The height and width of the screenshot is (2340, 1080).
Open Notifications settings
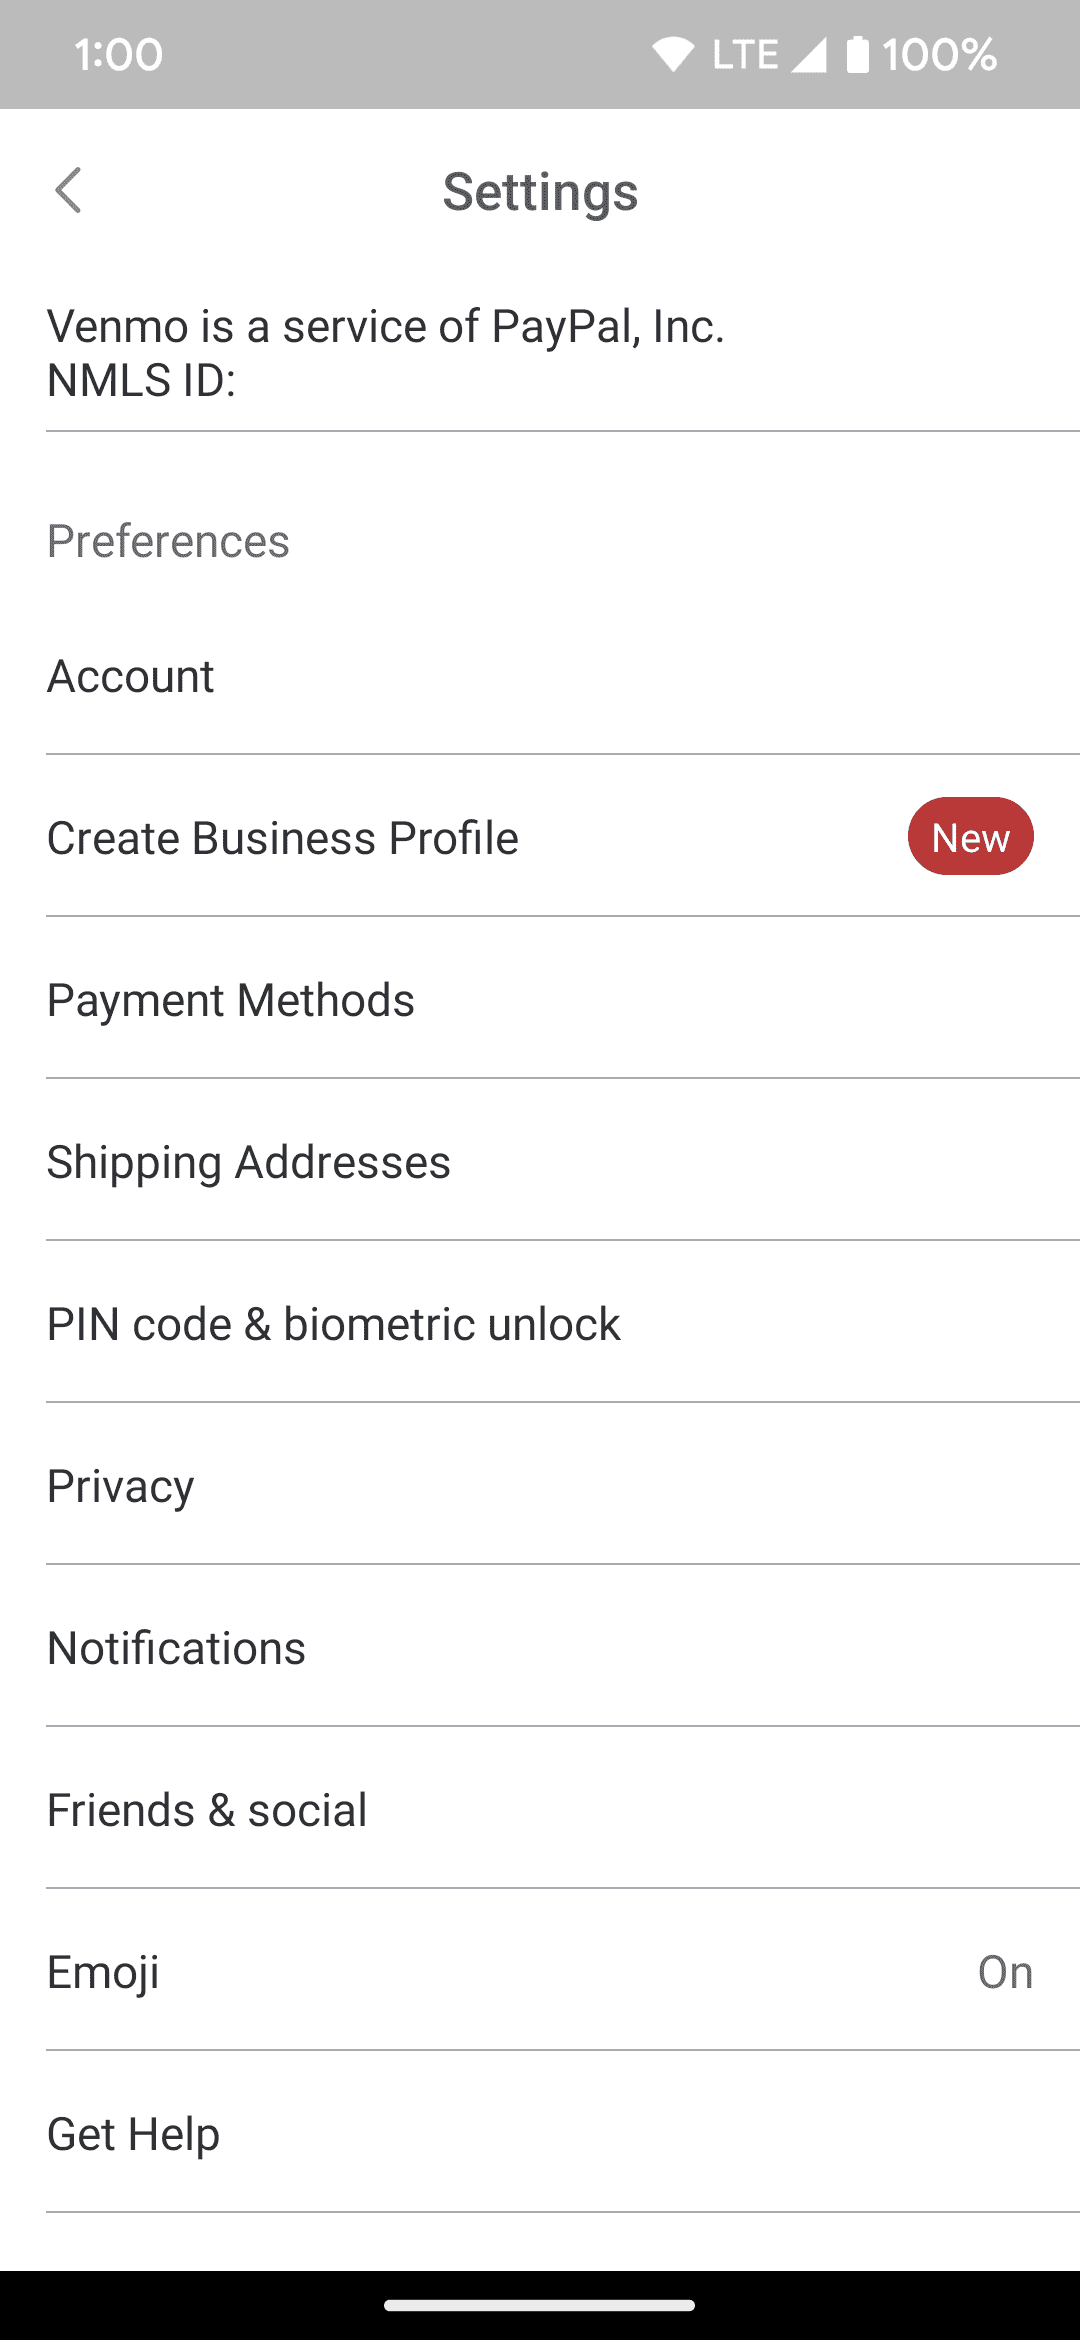point(177,1648)
